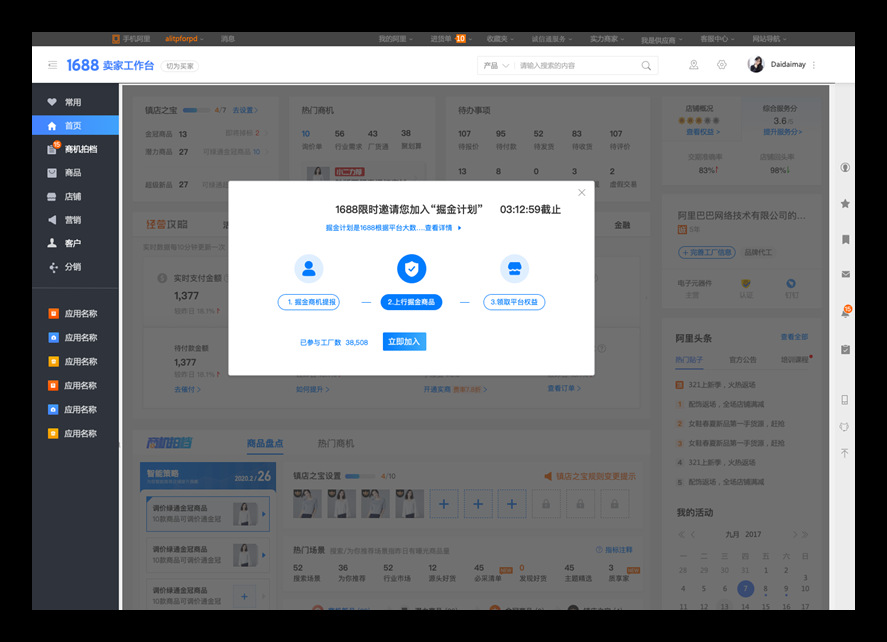Click the star icon on the right edge
Viewport: 887px width, 642px height.
(845, 204)
